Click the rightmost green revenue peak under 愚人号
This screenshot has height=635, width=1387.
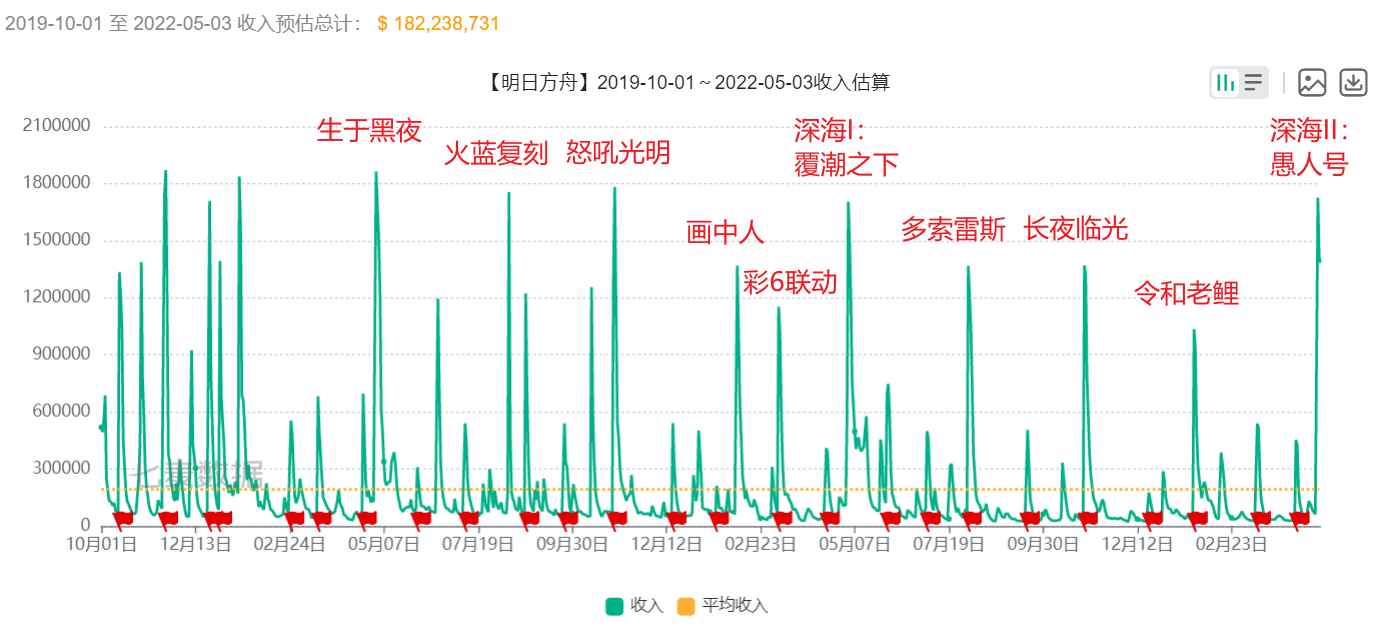[x=1317, y=201]
